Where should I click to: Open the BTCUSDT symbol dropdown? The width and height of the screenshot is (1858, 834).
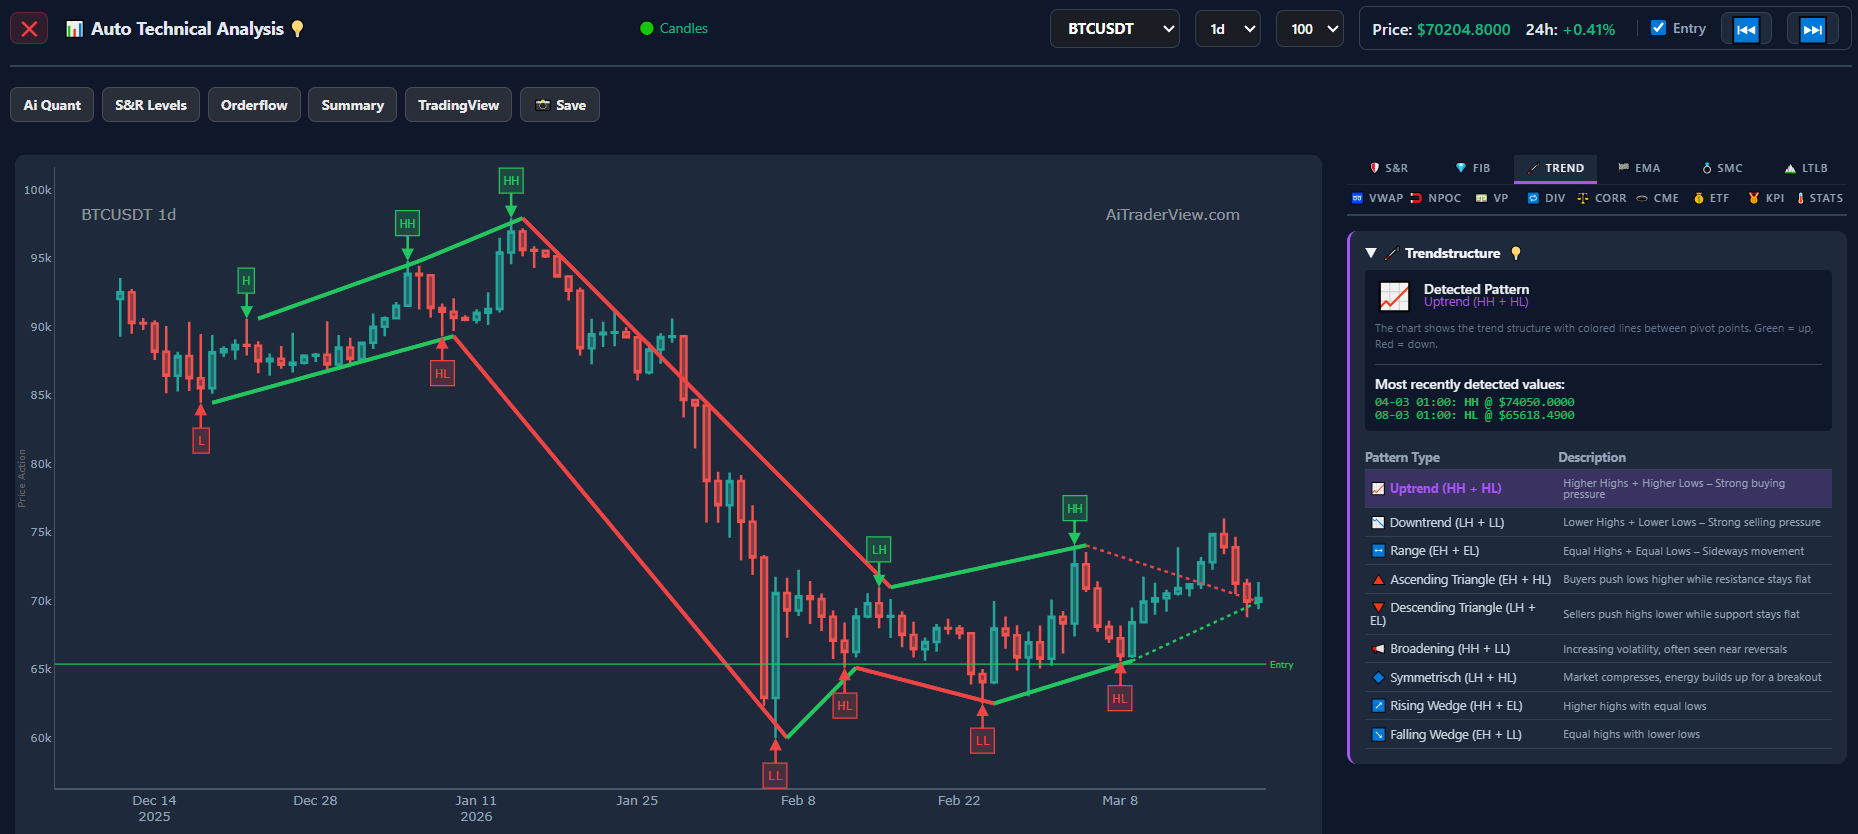point(1114,29)
